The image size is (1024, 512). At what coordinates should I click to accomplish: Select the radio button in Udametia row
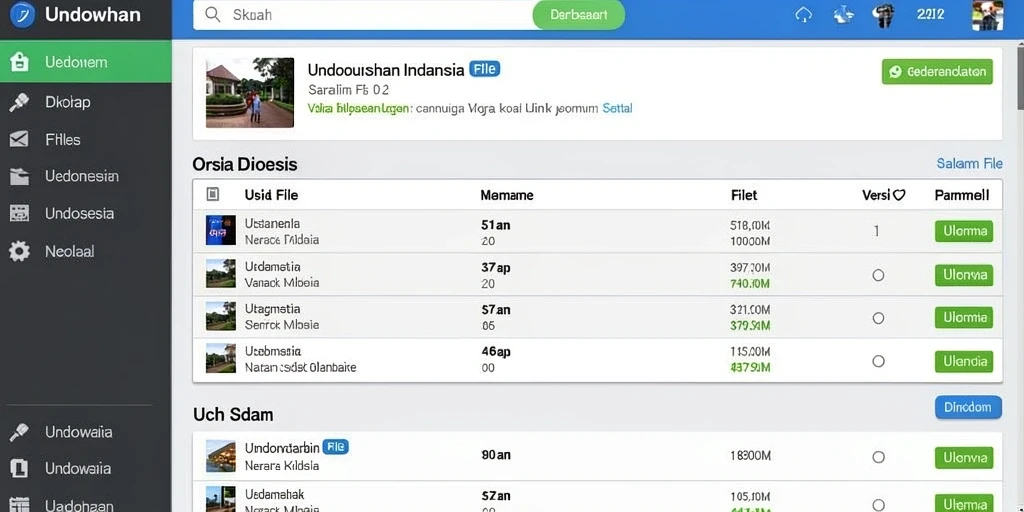coord(878,275)
